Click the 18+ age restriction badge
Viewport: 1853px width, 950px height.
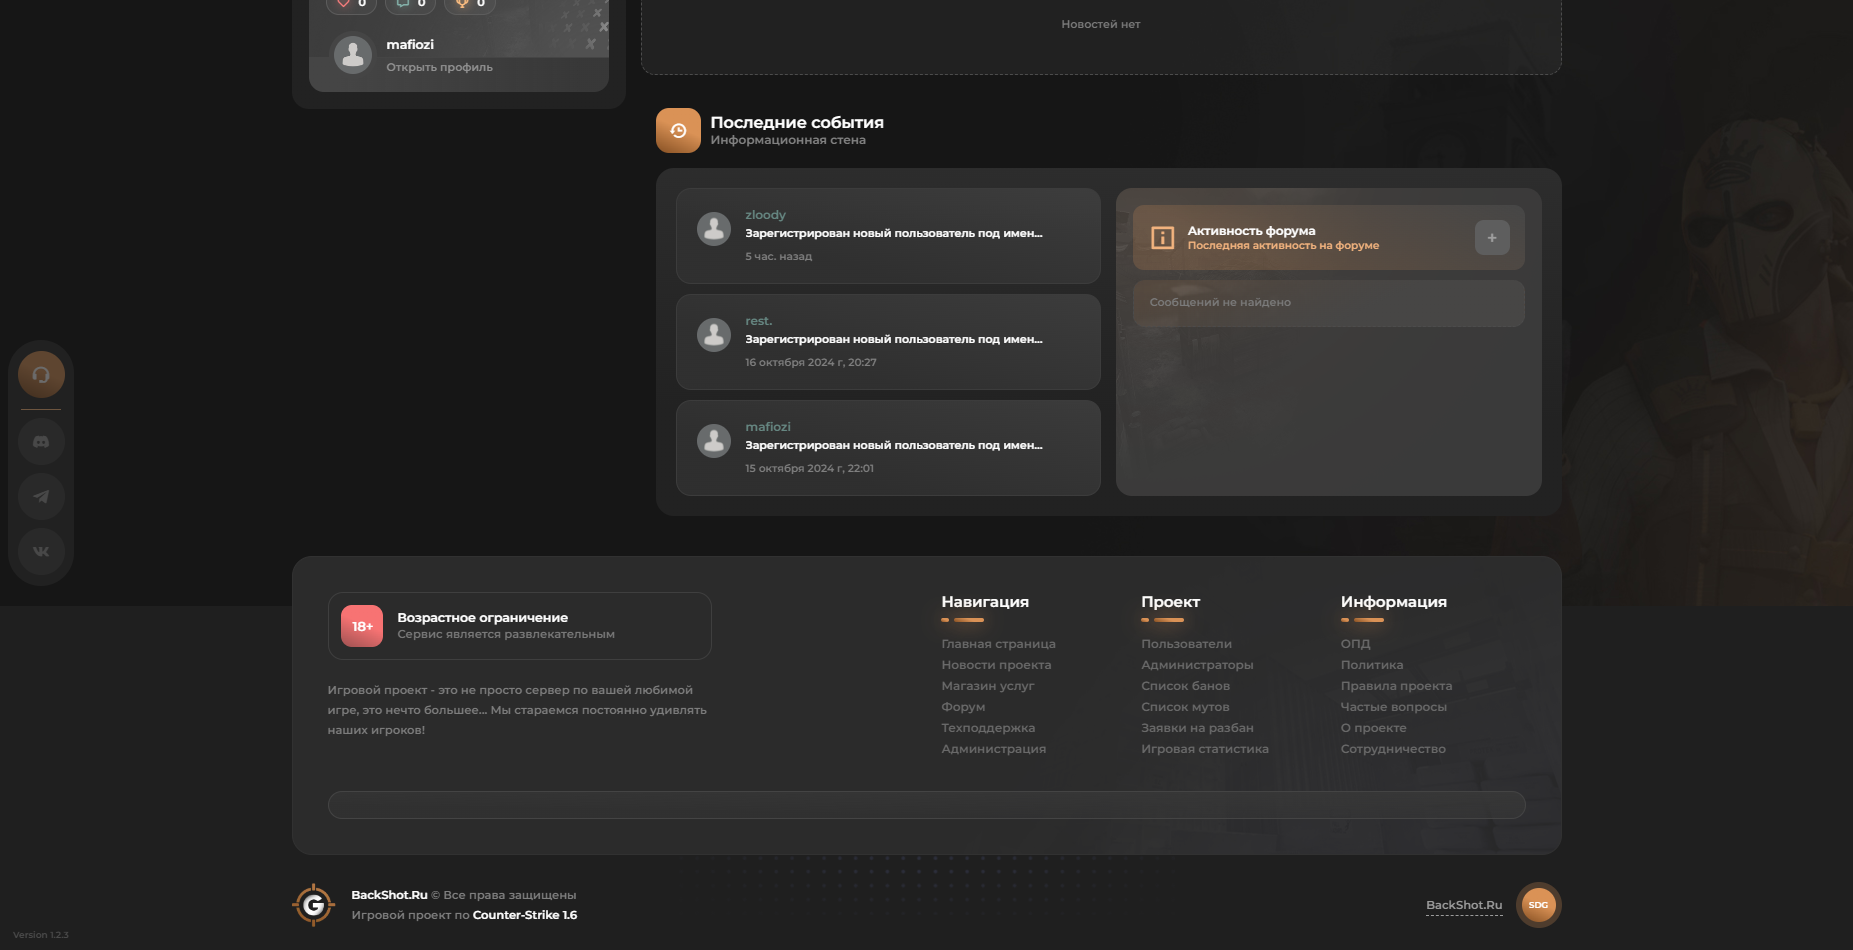(362, 627)
